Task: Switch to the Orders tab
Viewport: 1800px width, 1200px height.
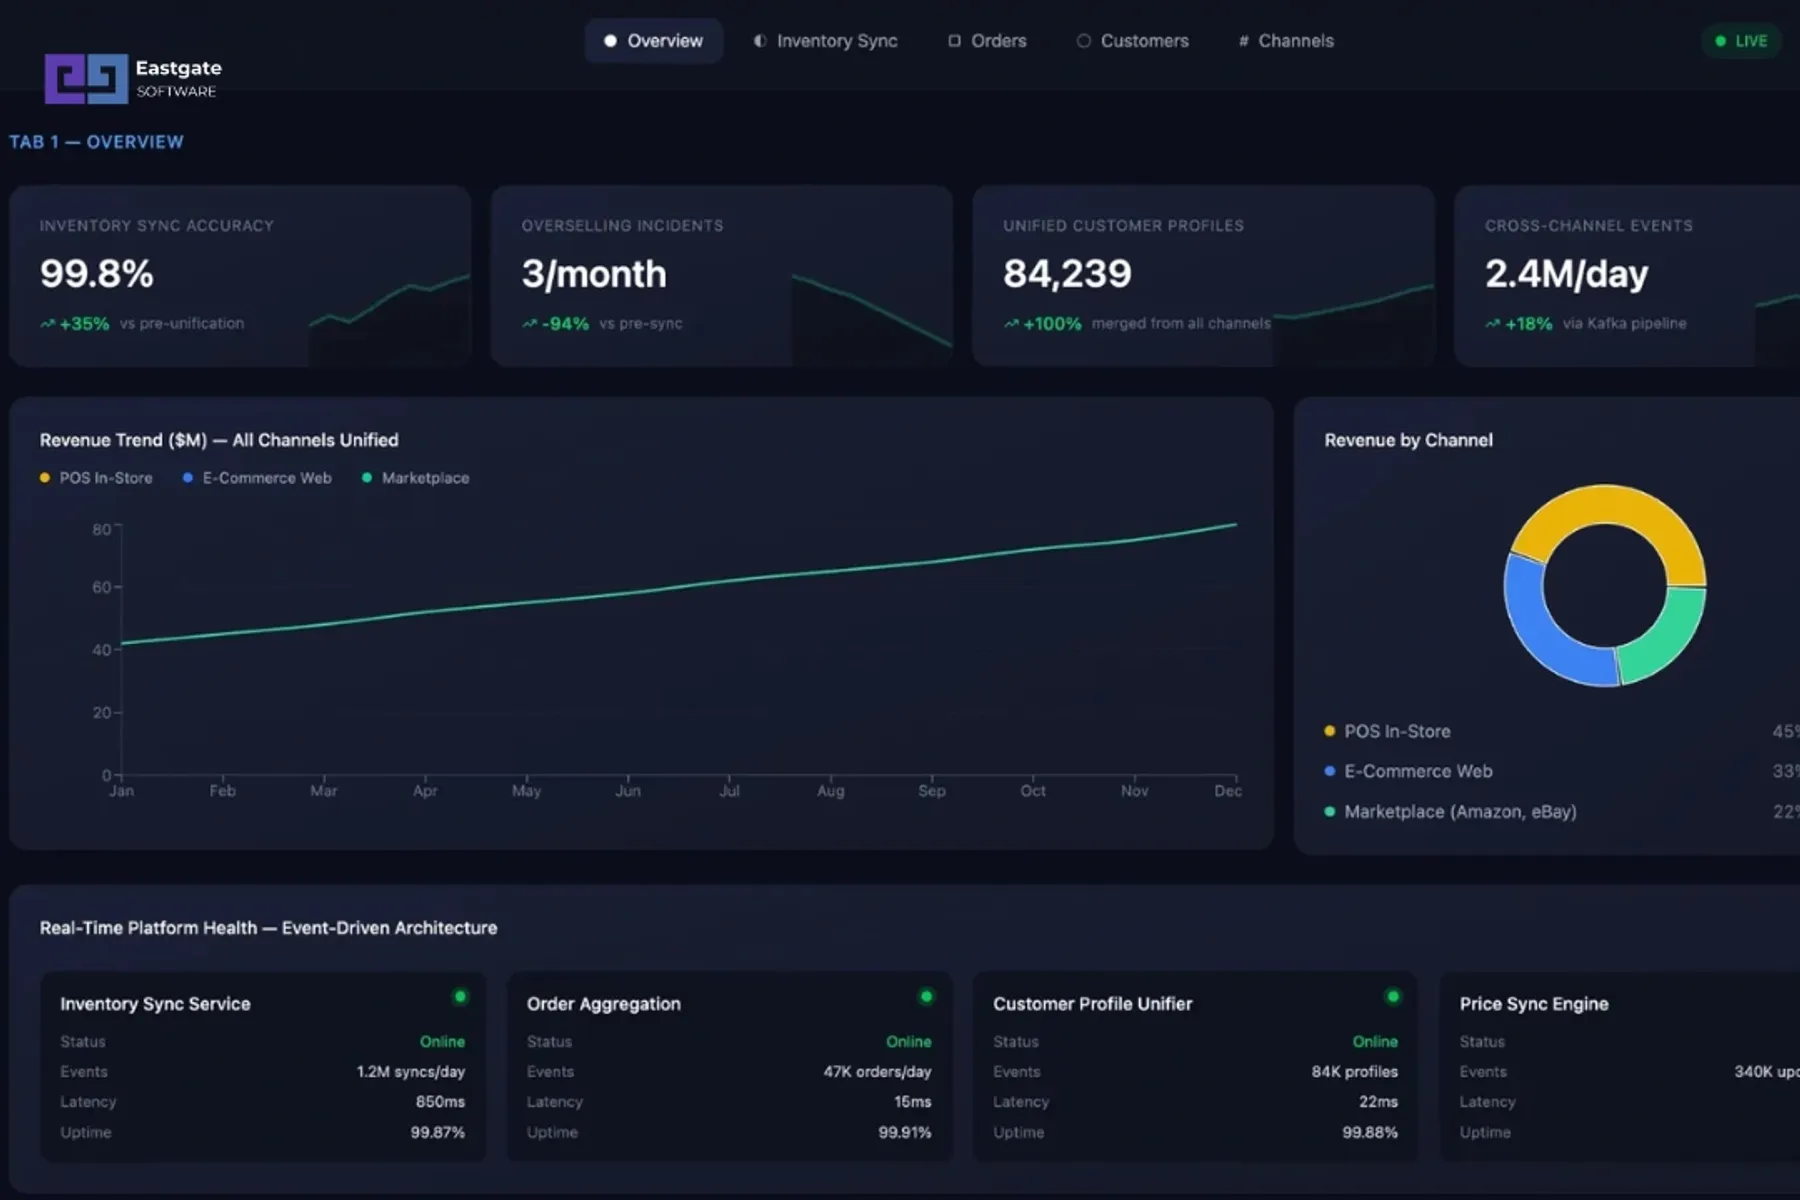Action: click(987, 41)
